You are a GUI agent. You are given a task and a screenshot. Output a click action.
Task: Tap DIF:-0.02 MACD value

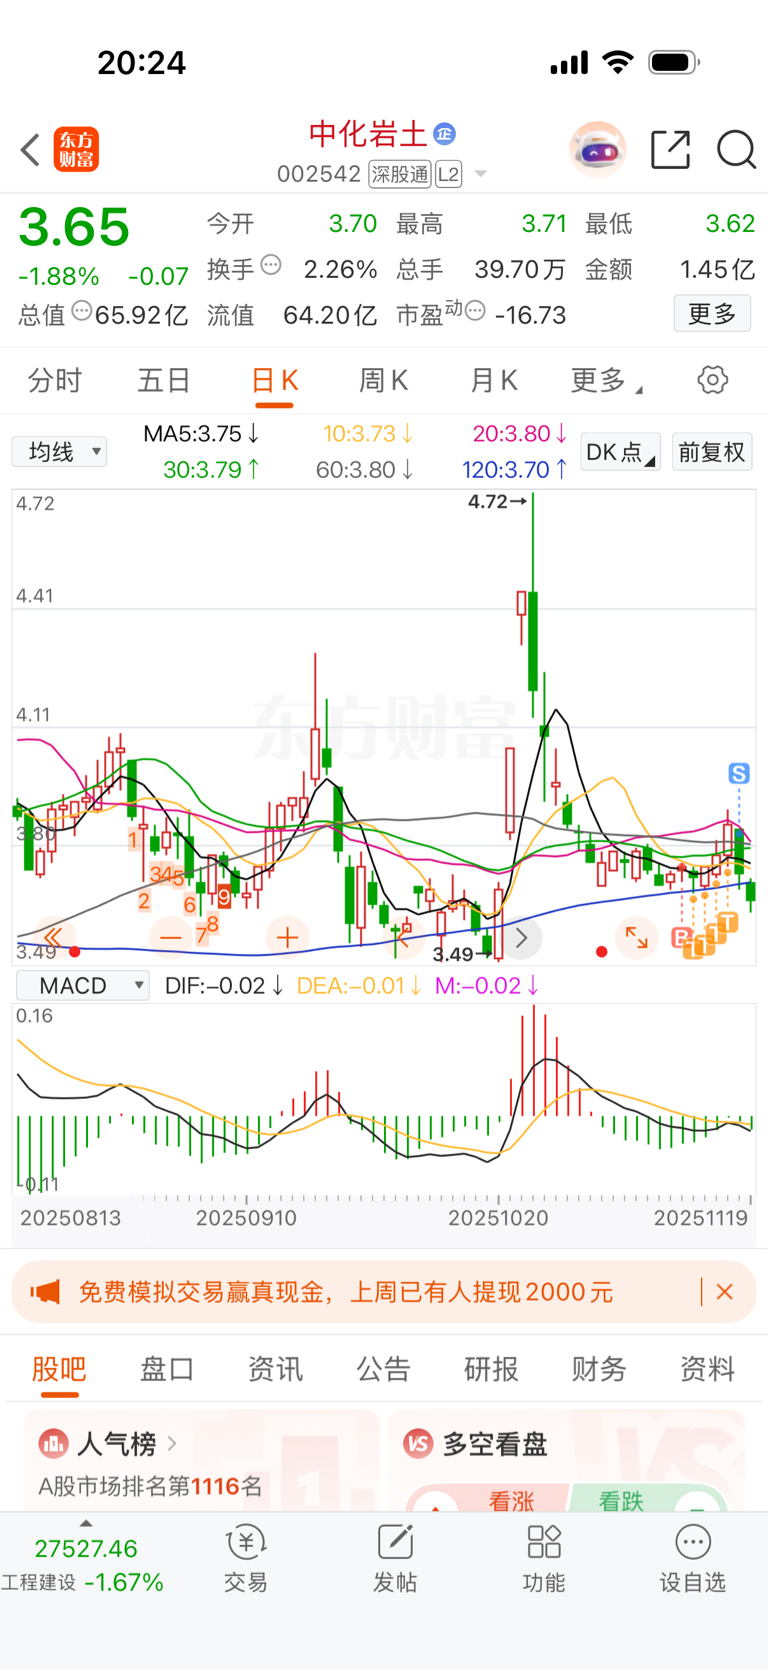coord(224,986)
